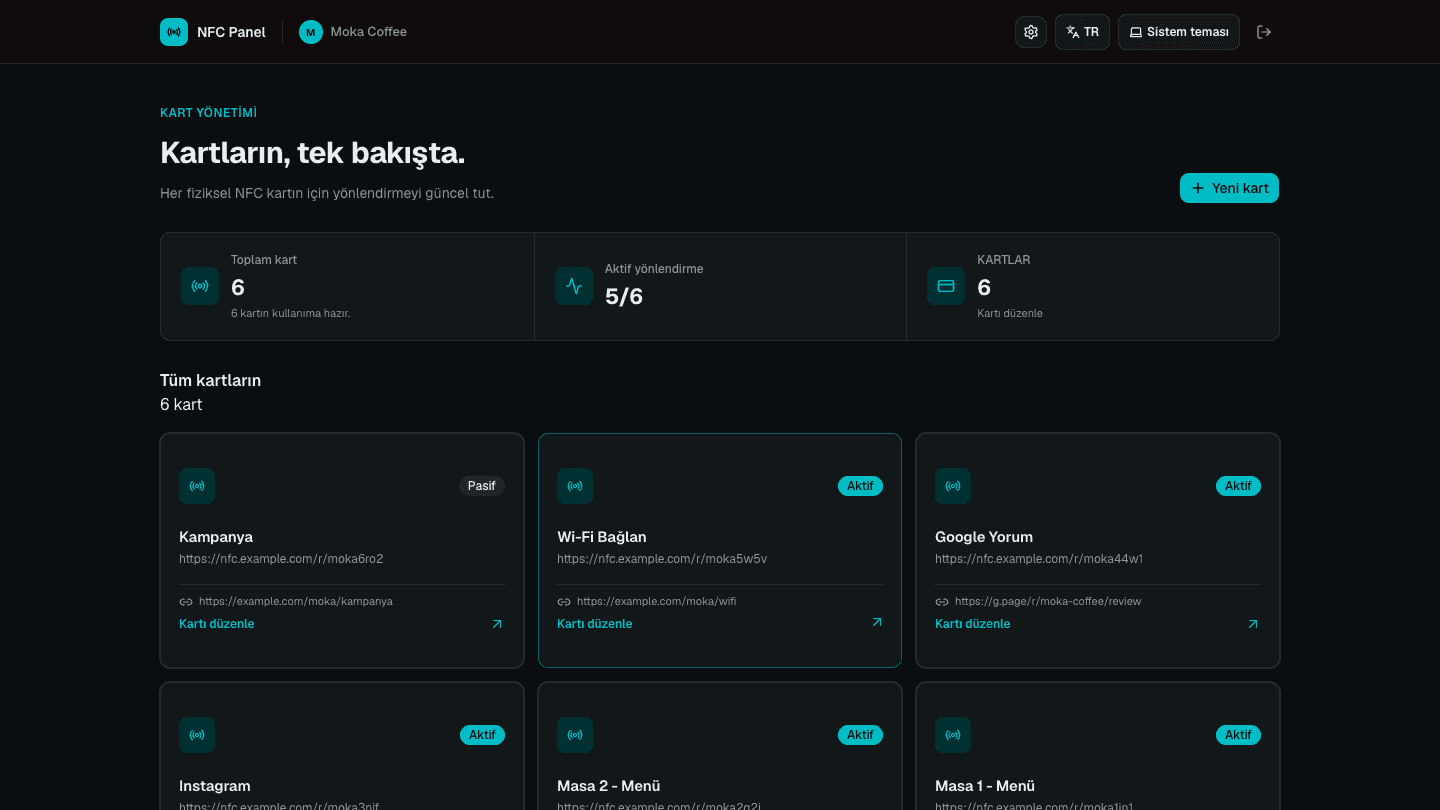
Task: Click Kartı düzenle under KARTLAR stat
Action: click(1010, 313)
